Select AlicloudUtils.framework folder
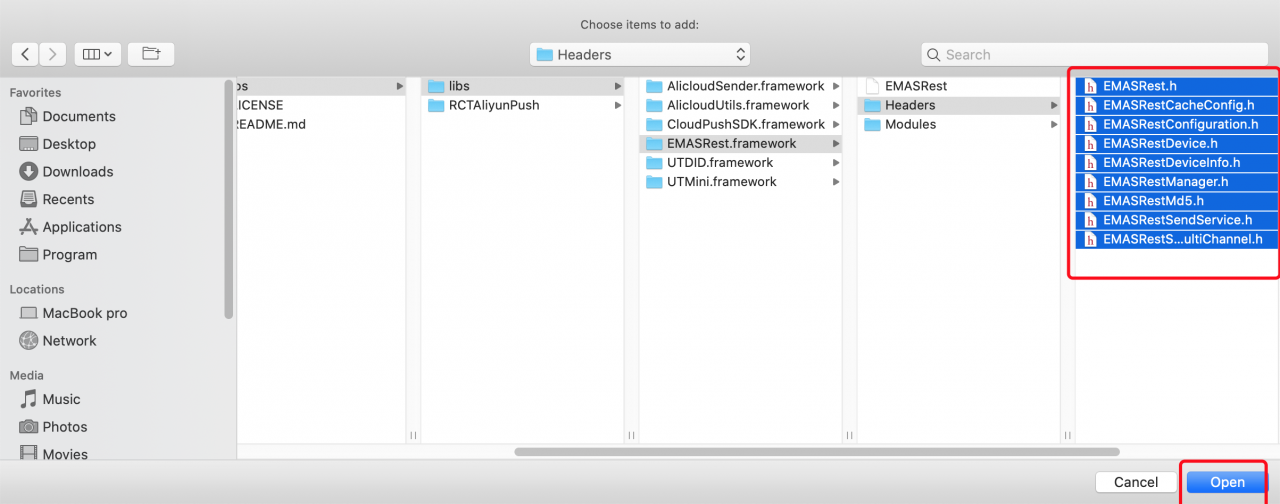 click(741, 105)
